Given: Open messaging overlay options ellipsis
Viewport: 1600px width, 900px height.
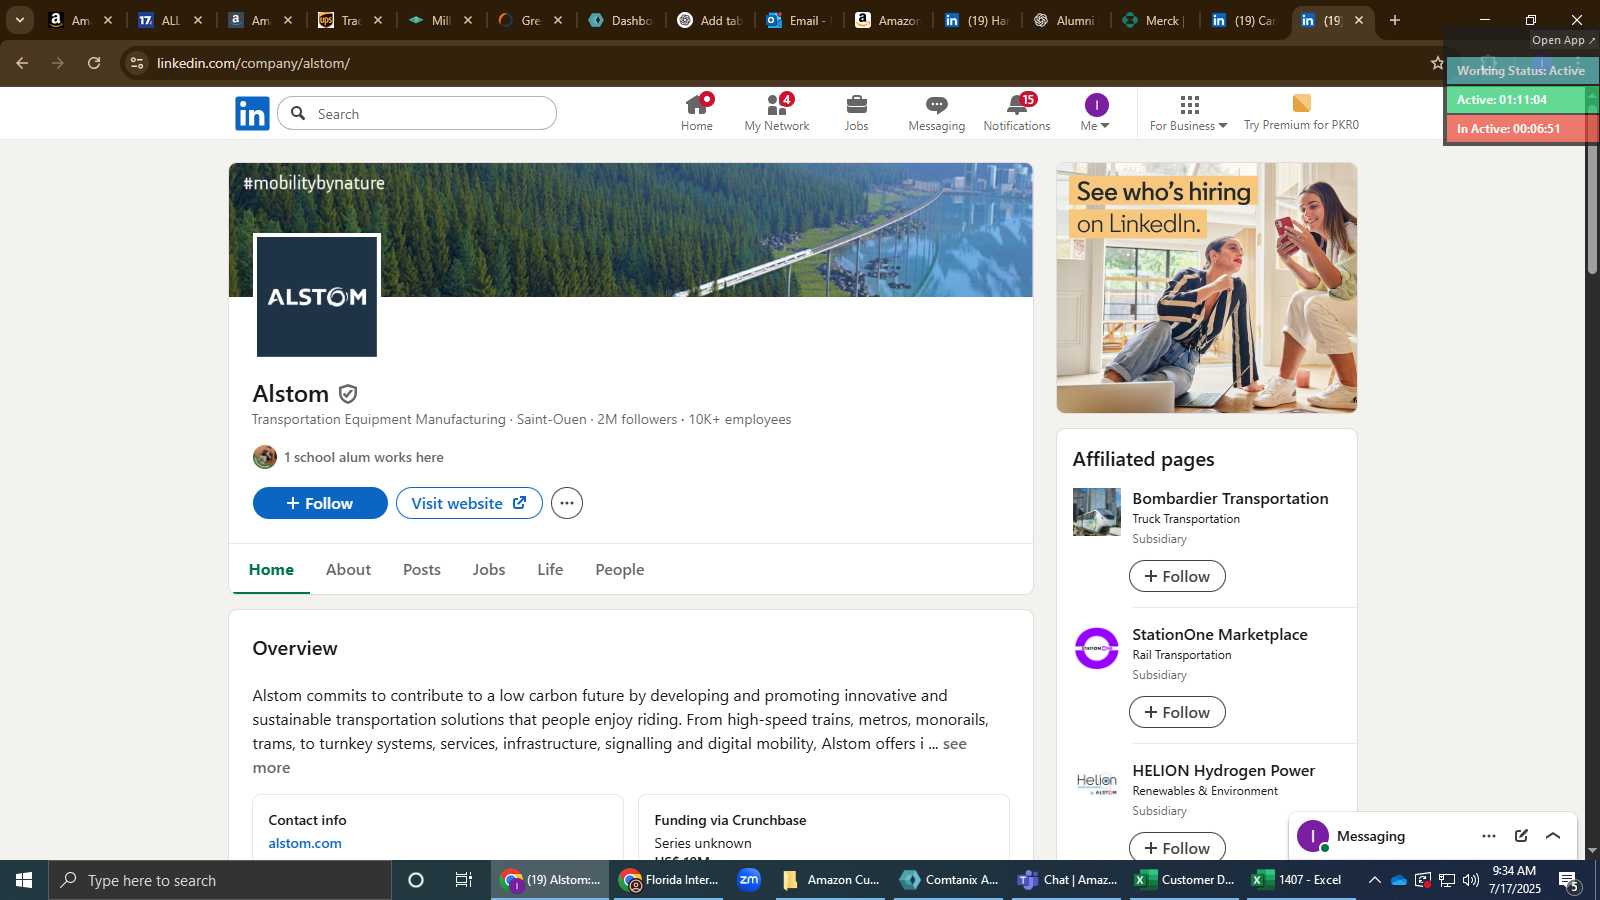Looking at the screenshot, I should (1489, 836).
